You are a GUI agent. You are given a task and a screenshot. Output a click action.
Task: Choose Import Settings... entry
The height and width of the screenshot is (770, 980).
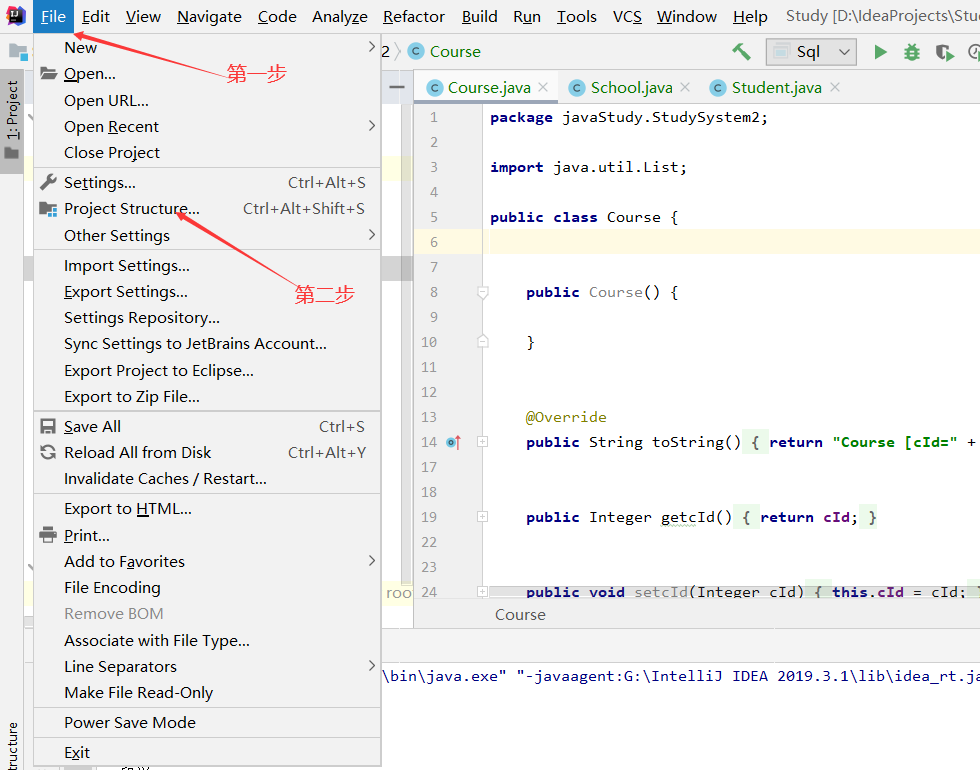(x=206, y=266)
